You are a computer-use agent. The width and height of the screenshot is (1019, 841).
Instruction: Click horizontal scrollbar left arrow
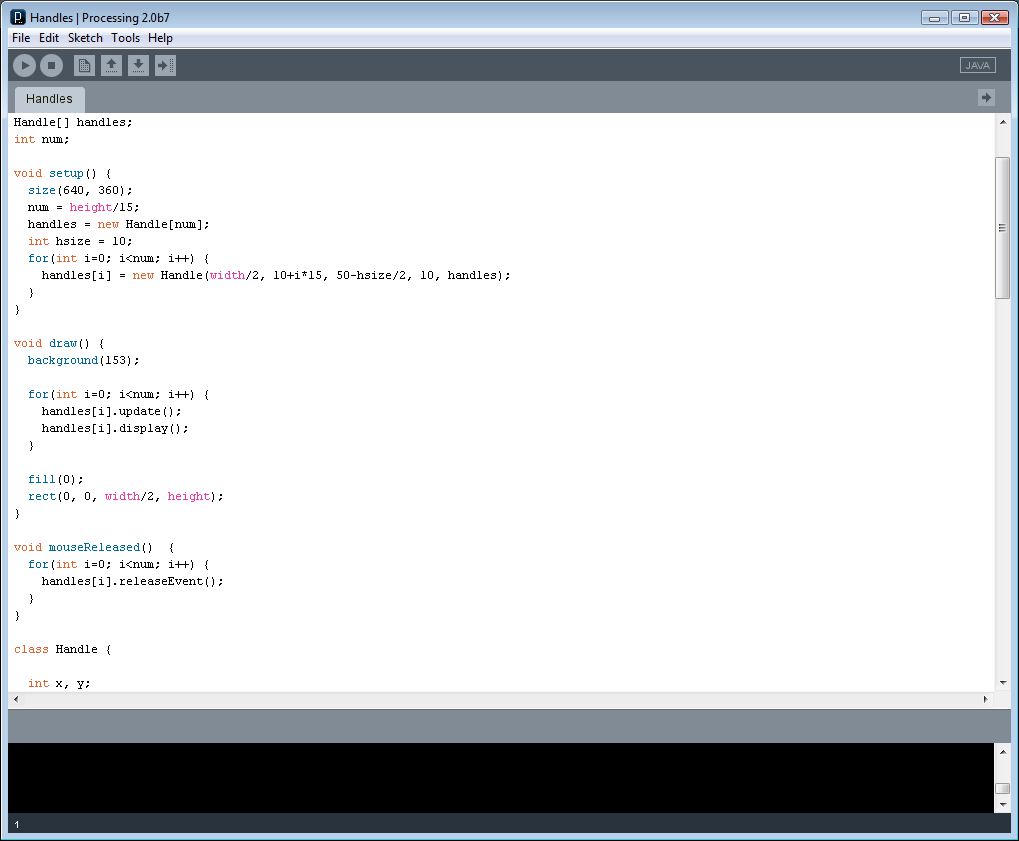16,699
